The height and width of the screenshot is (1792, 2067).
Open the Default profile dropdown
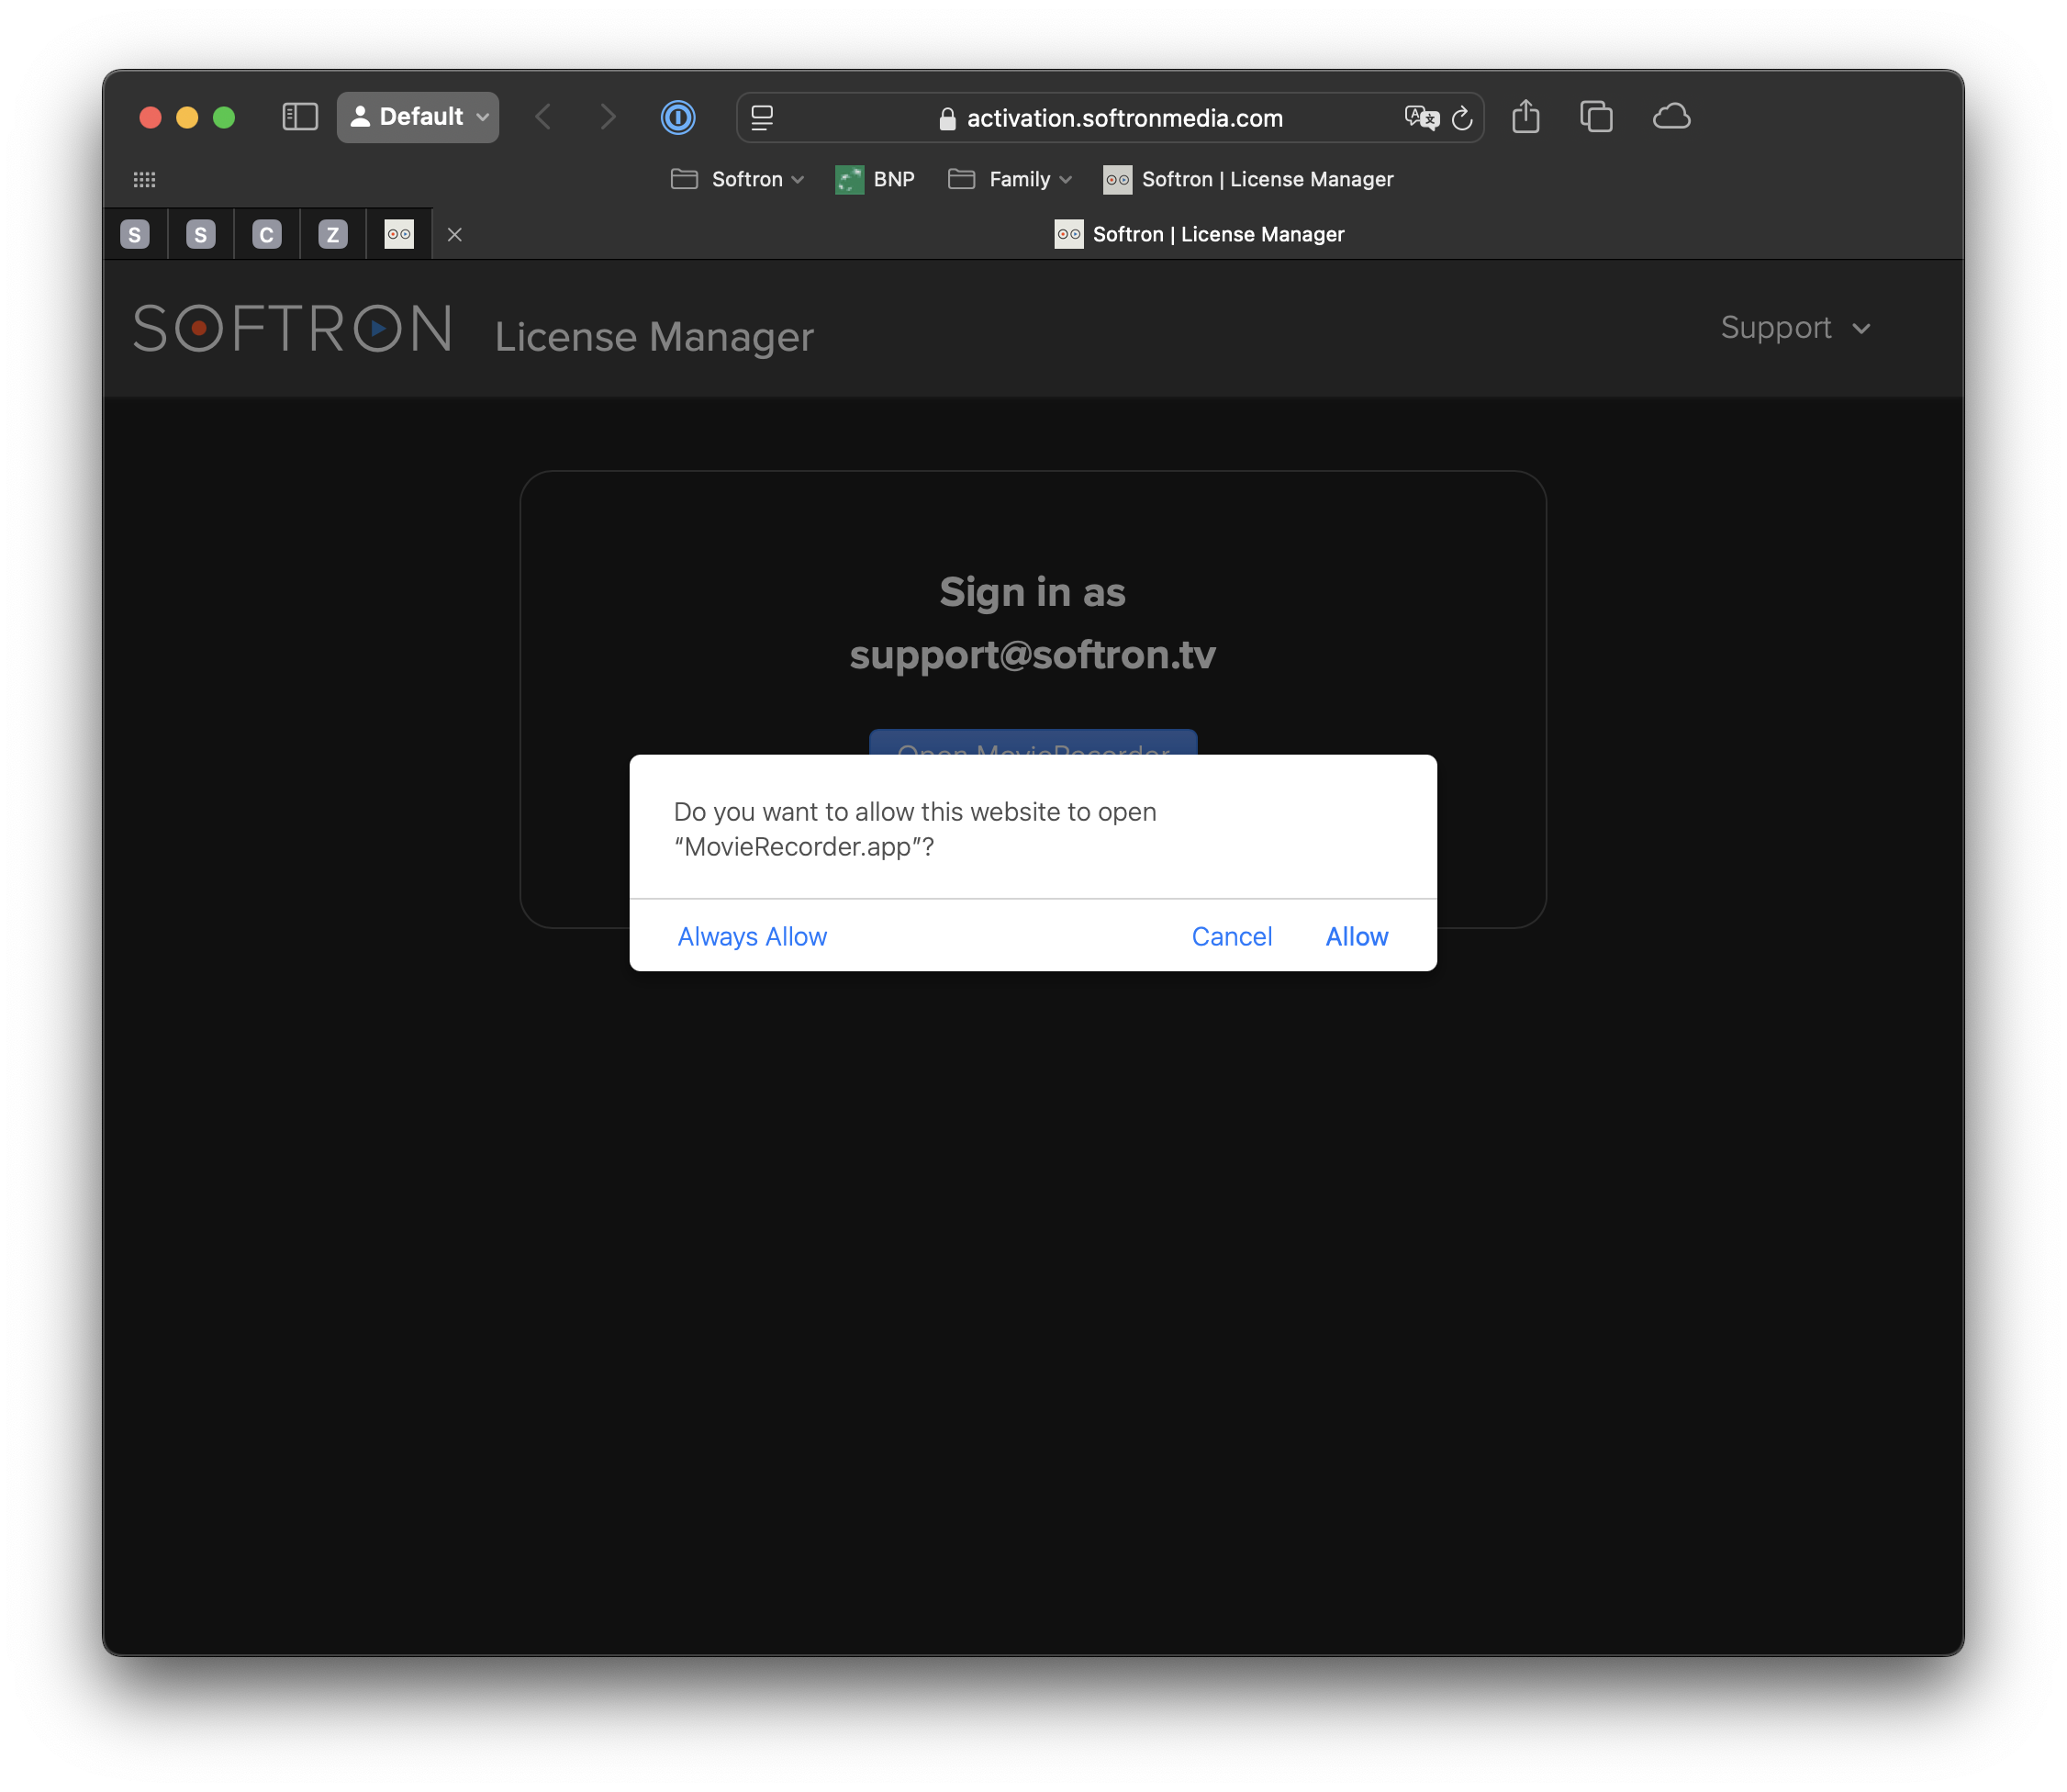tap(418, 117)
